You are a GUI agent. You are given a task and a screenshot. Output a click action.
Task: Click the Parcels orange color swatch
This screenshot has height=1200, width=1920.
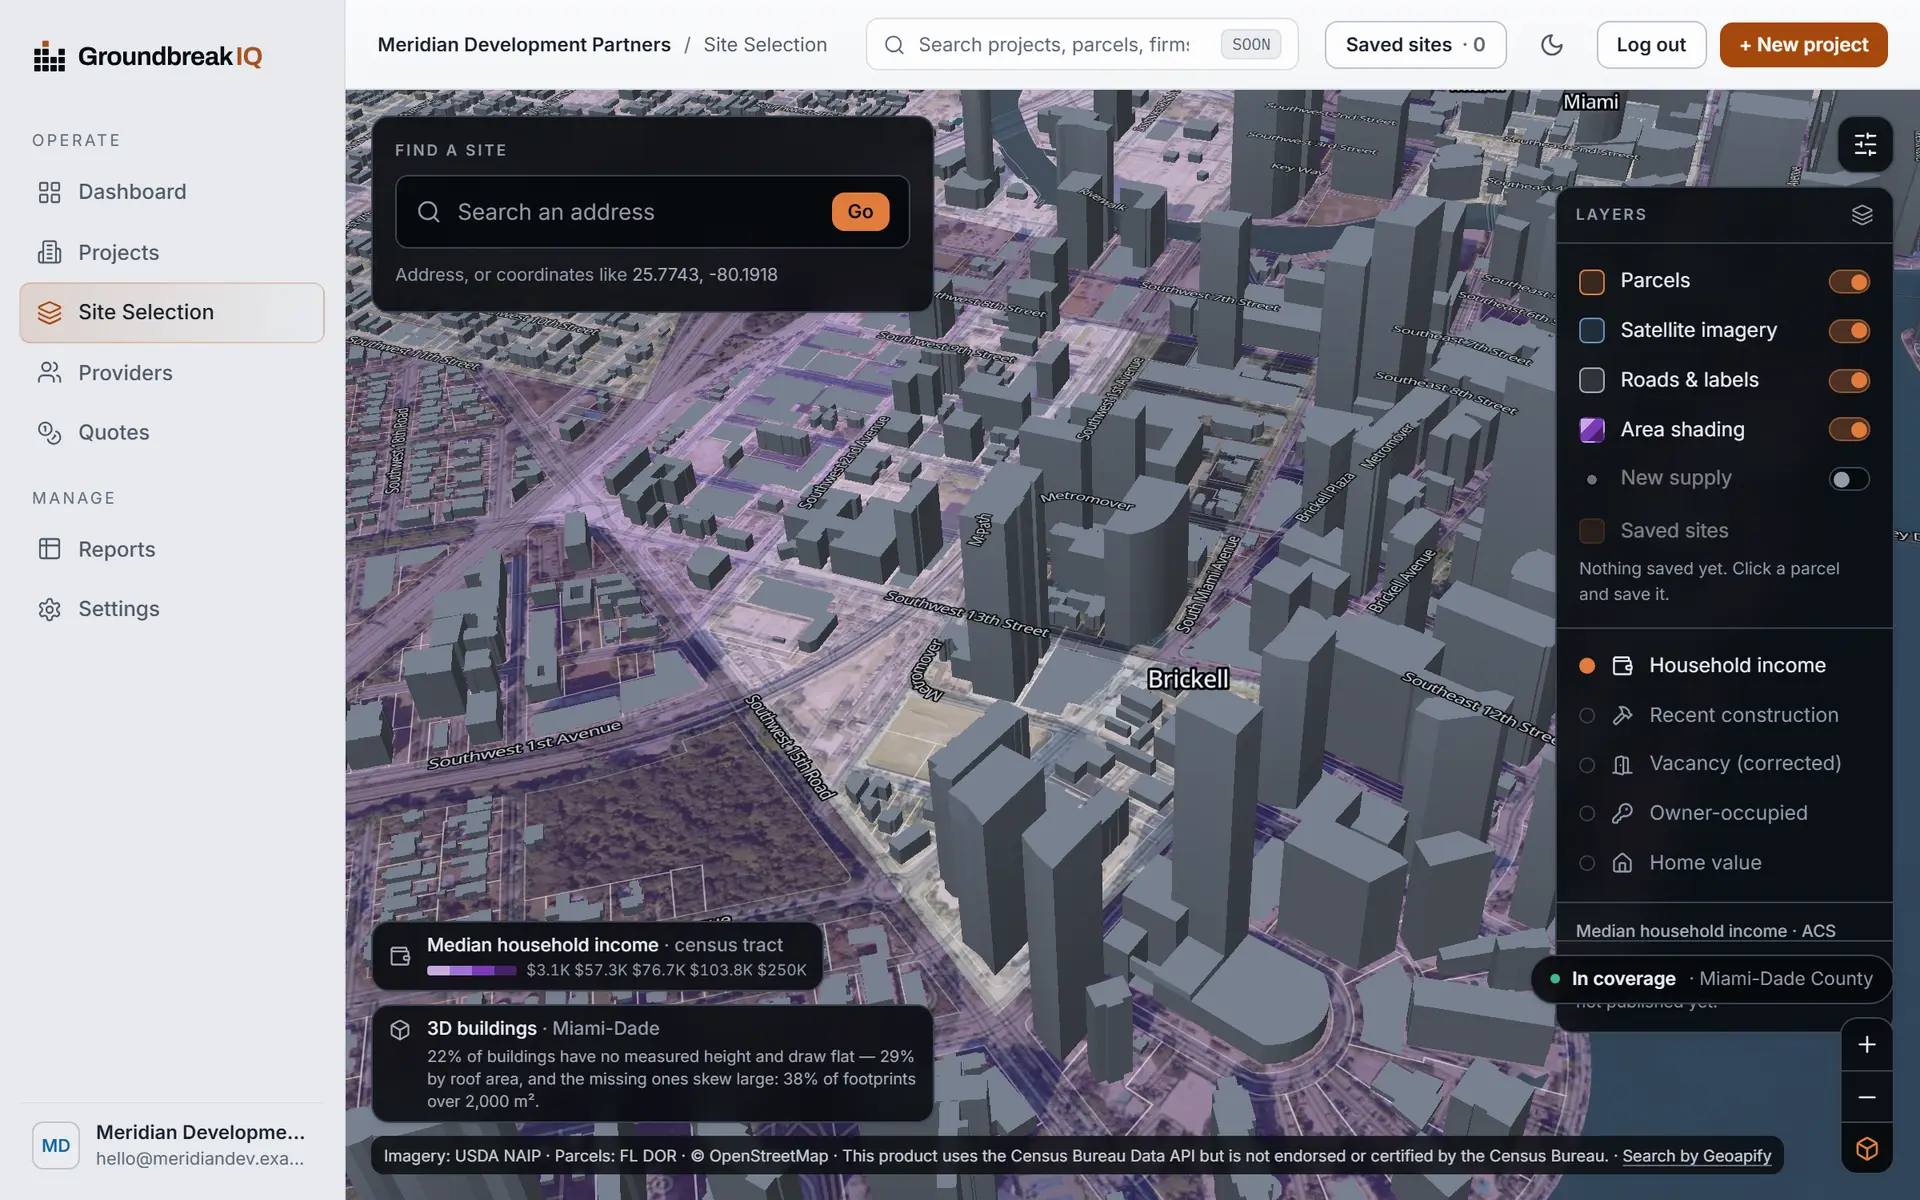tap(1591, 282)
